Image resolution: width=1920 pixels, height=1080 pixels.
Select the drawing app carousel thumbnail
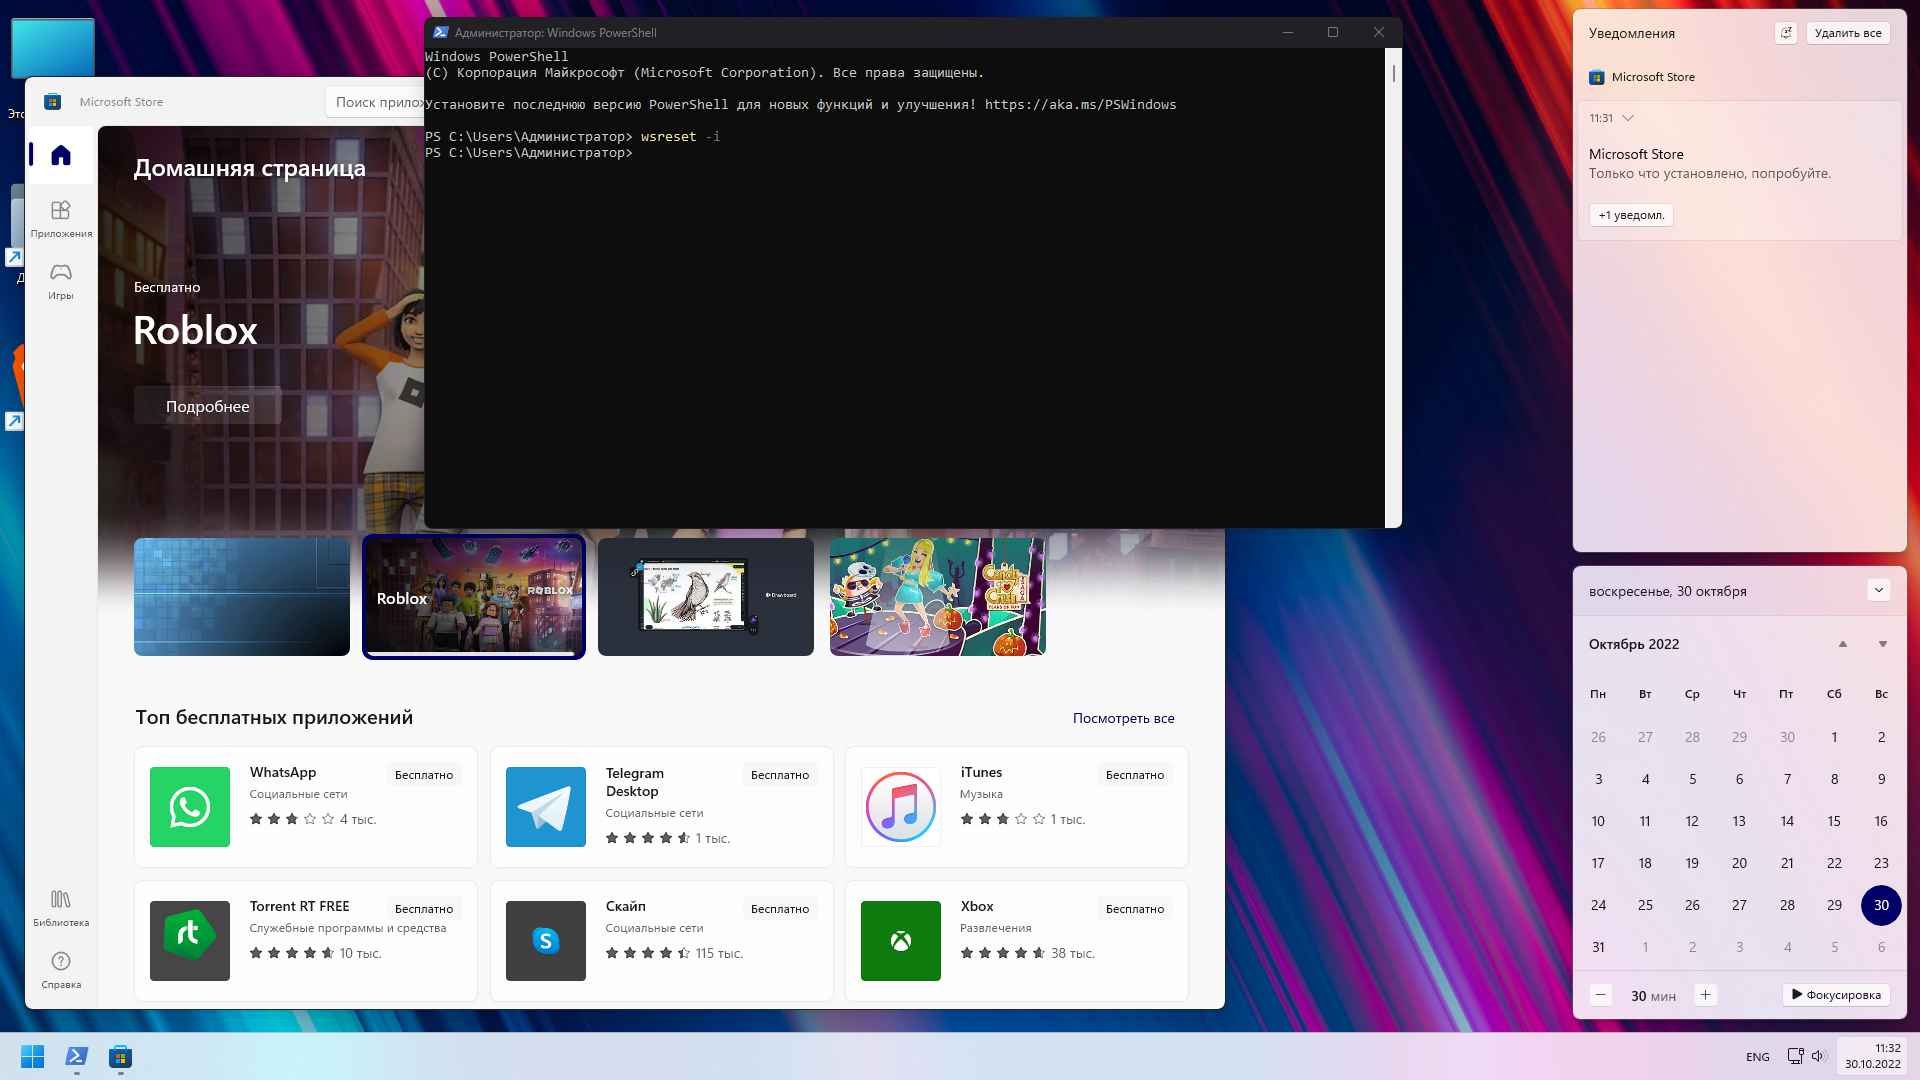(x=706, y=597)
